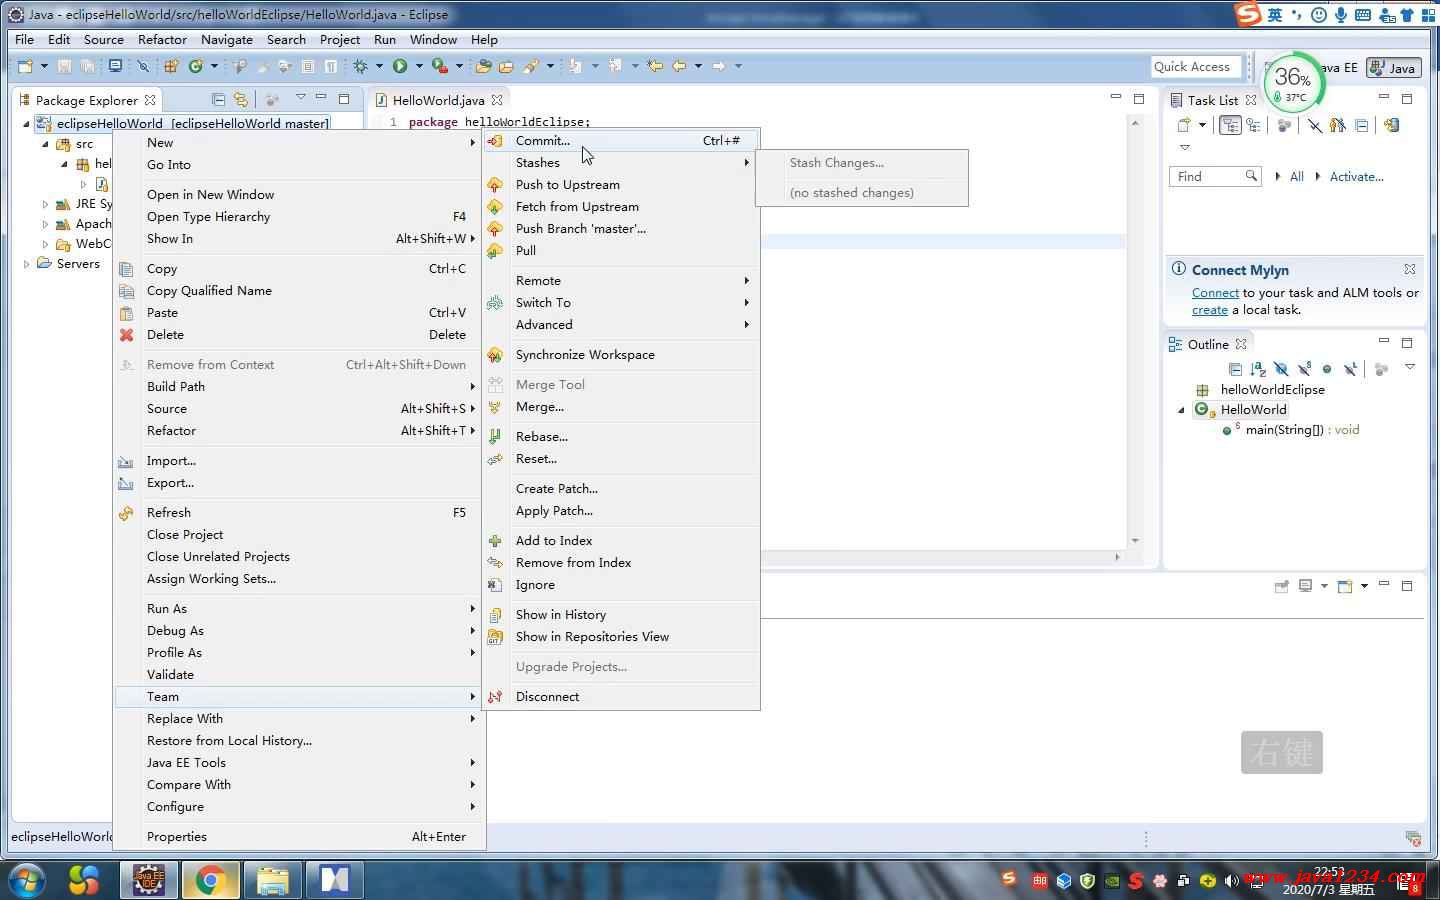The image size is (1440, 900).
Task: Select Show in History menu entry
Action: (621, 615)
